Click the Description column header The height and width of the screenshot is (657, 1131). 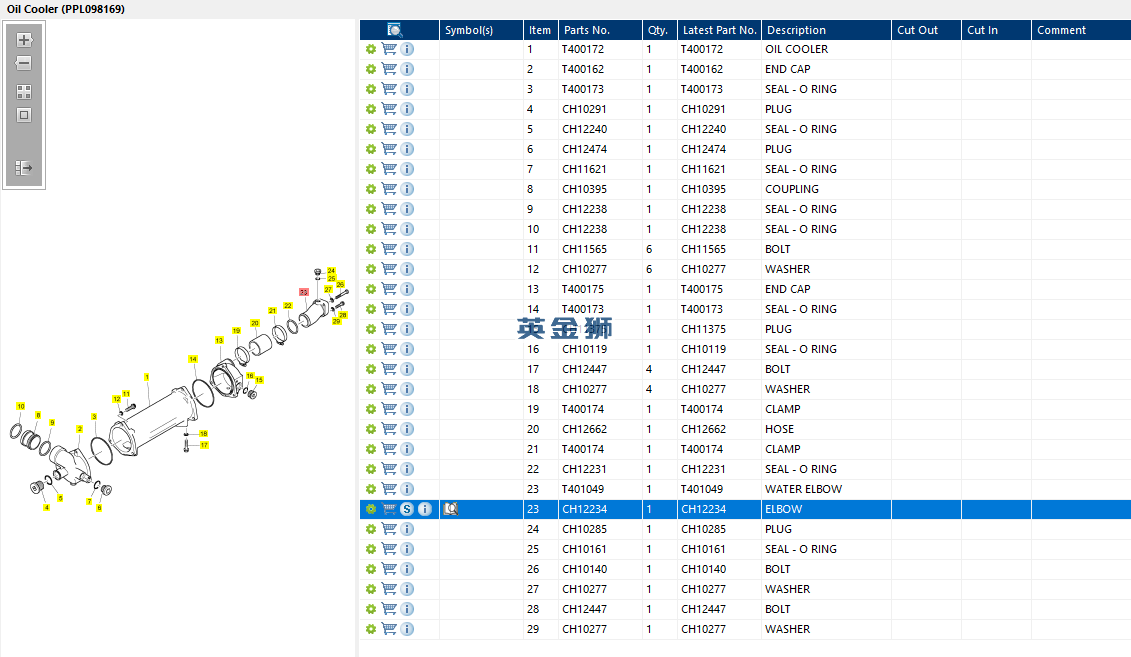pos(826,30)
